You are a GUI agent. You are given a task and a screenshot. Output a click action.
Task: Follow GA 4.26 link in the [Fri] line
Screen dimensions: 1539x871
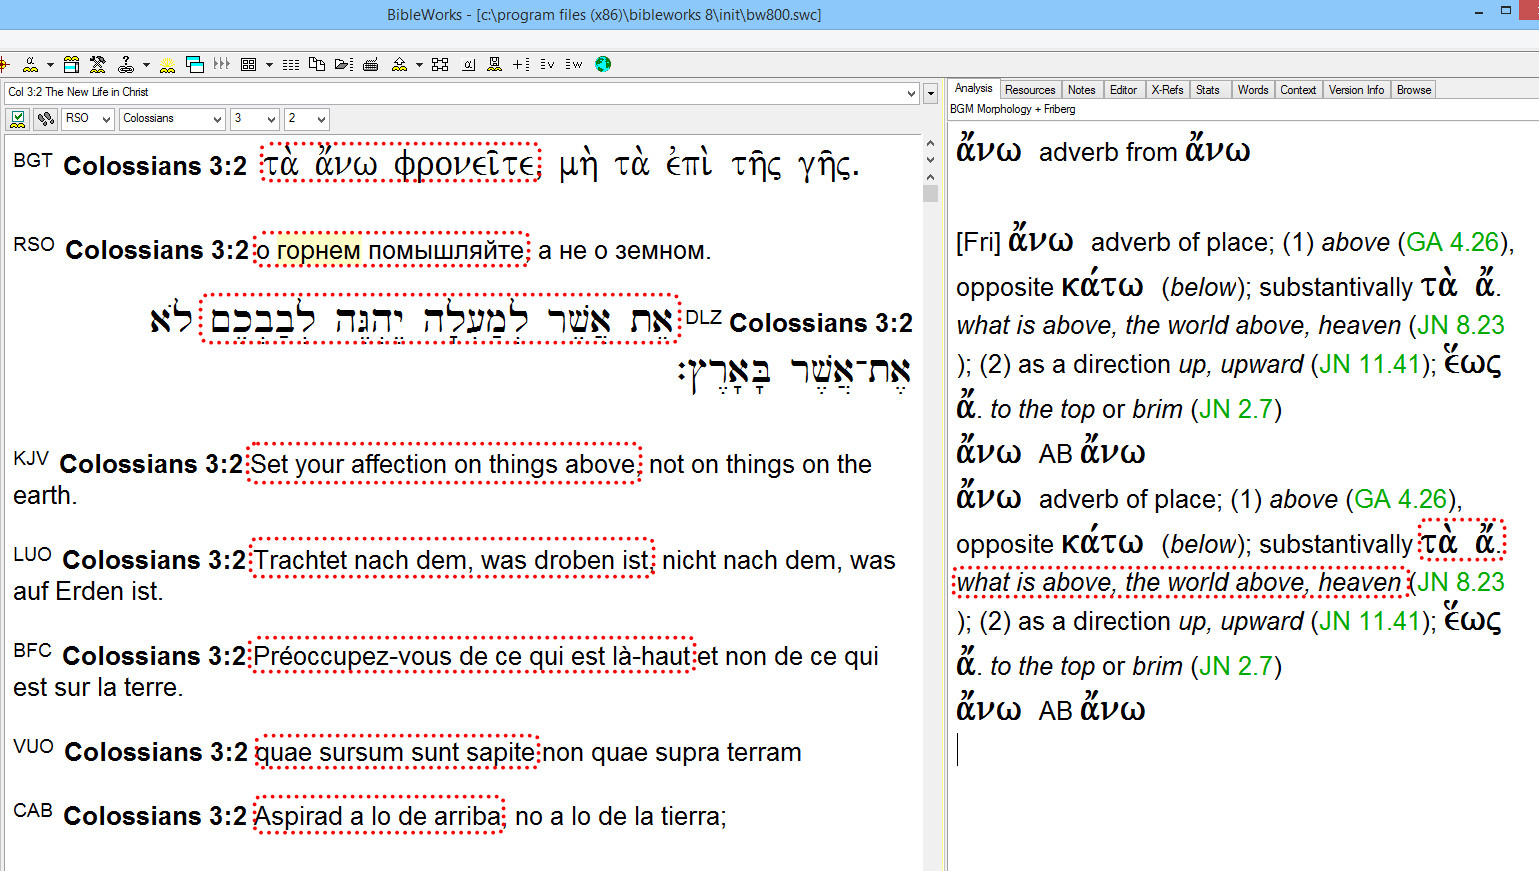tap(1452, 243)
